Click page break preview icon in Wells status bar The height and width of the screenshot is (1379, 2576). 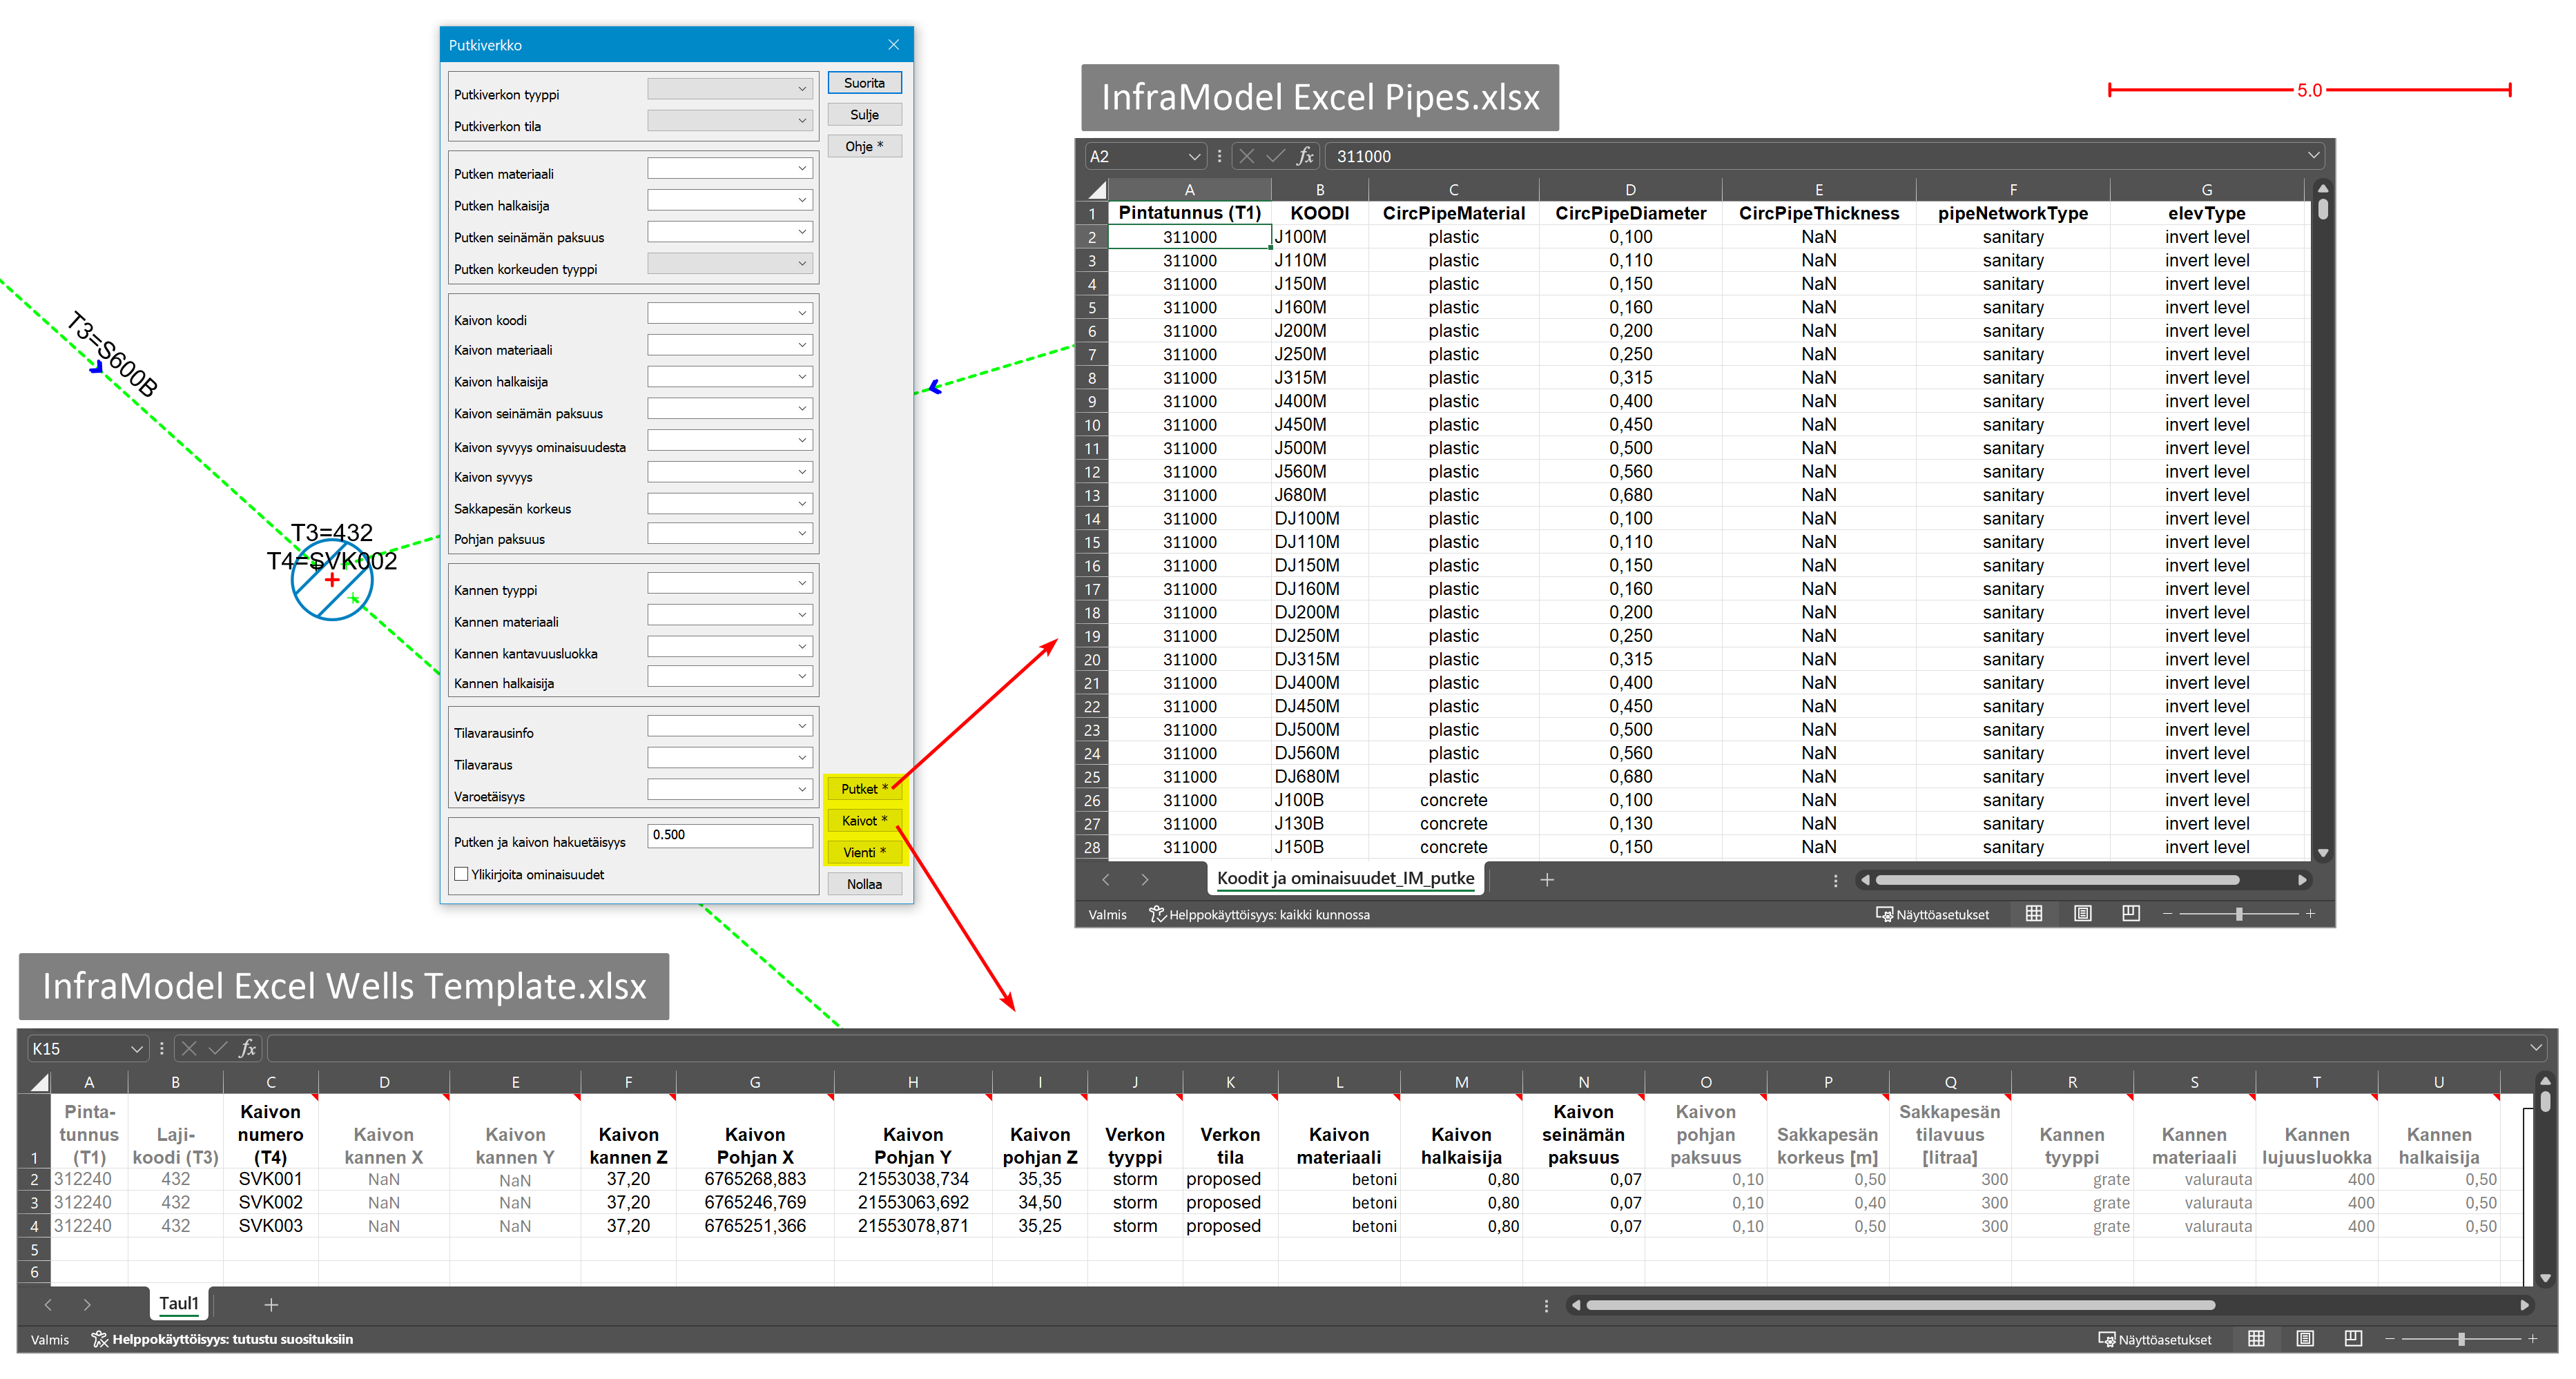point(2353,1339)
